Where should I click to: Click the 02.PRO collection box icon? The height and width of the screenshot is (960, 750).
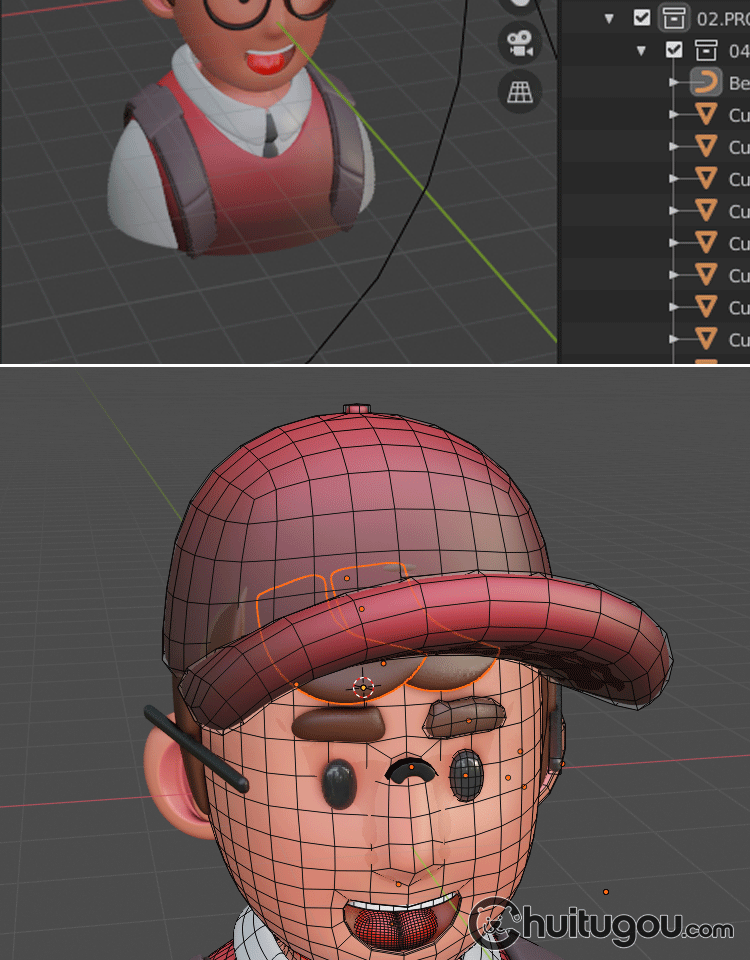pos(673,18)
